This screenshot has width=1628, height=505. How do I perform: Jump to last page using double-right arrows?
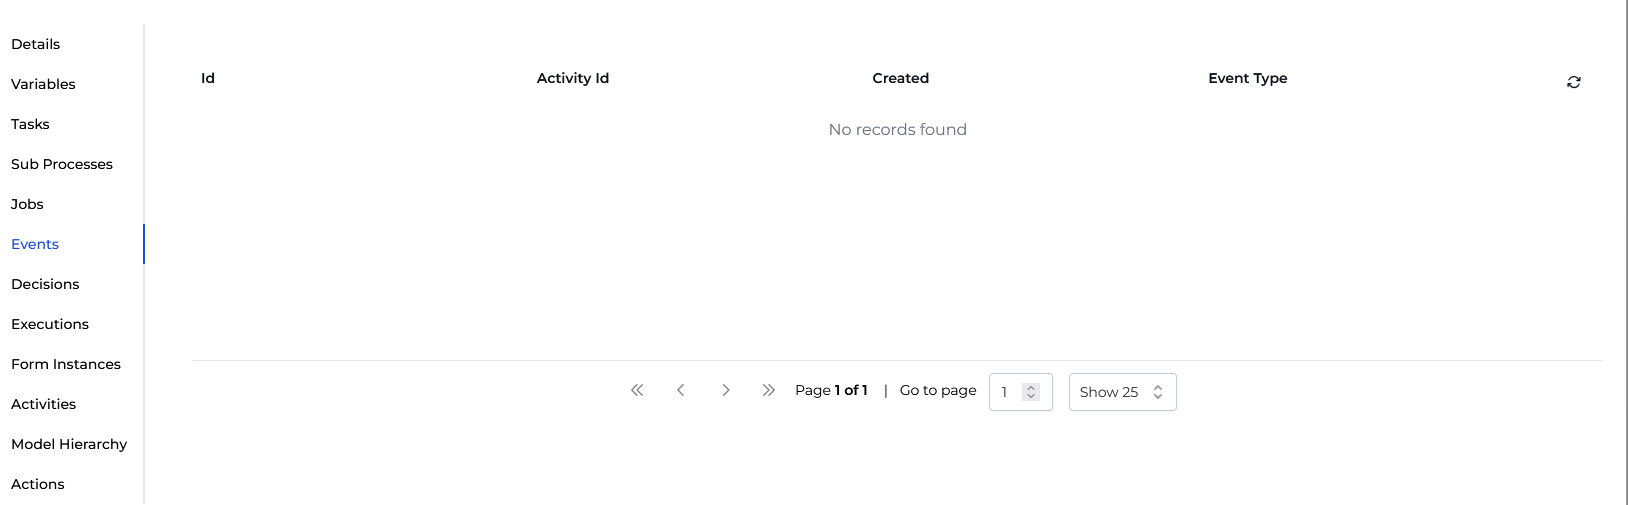click(768, 390)
